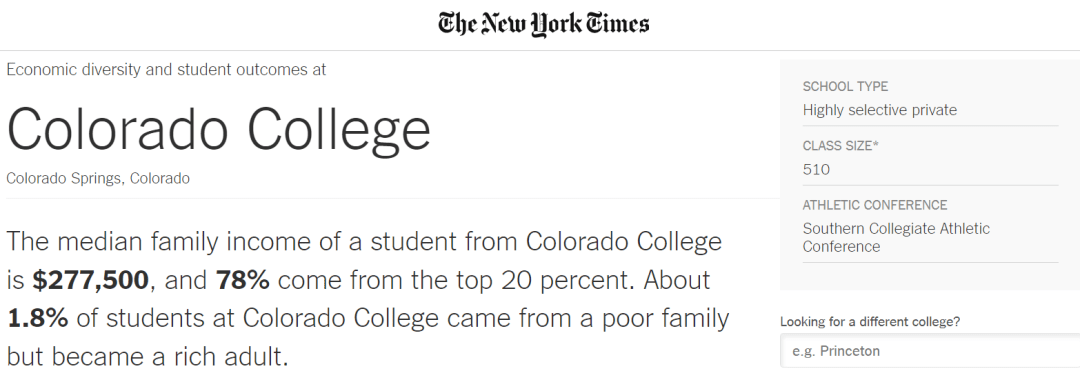Click the gray school info sidebar panel
1080x391 pixels.
(x=930, y=175)
